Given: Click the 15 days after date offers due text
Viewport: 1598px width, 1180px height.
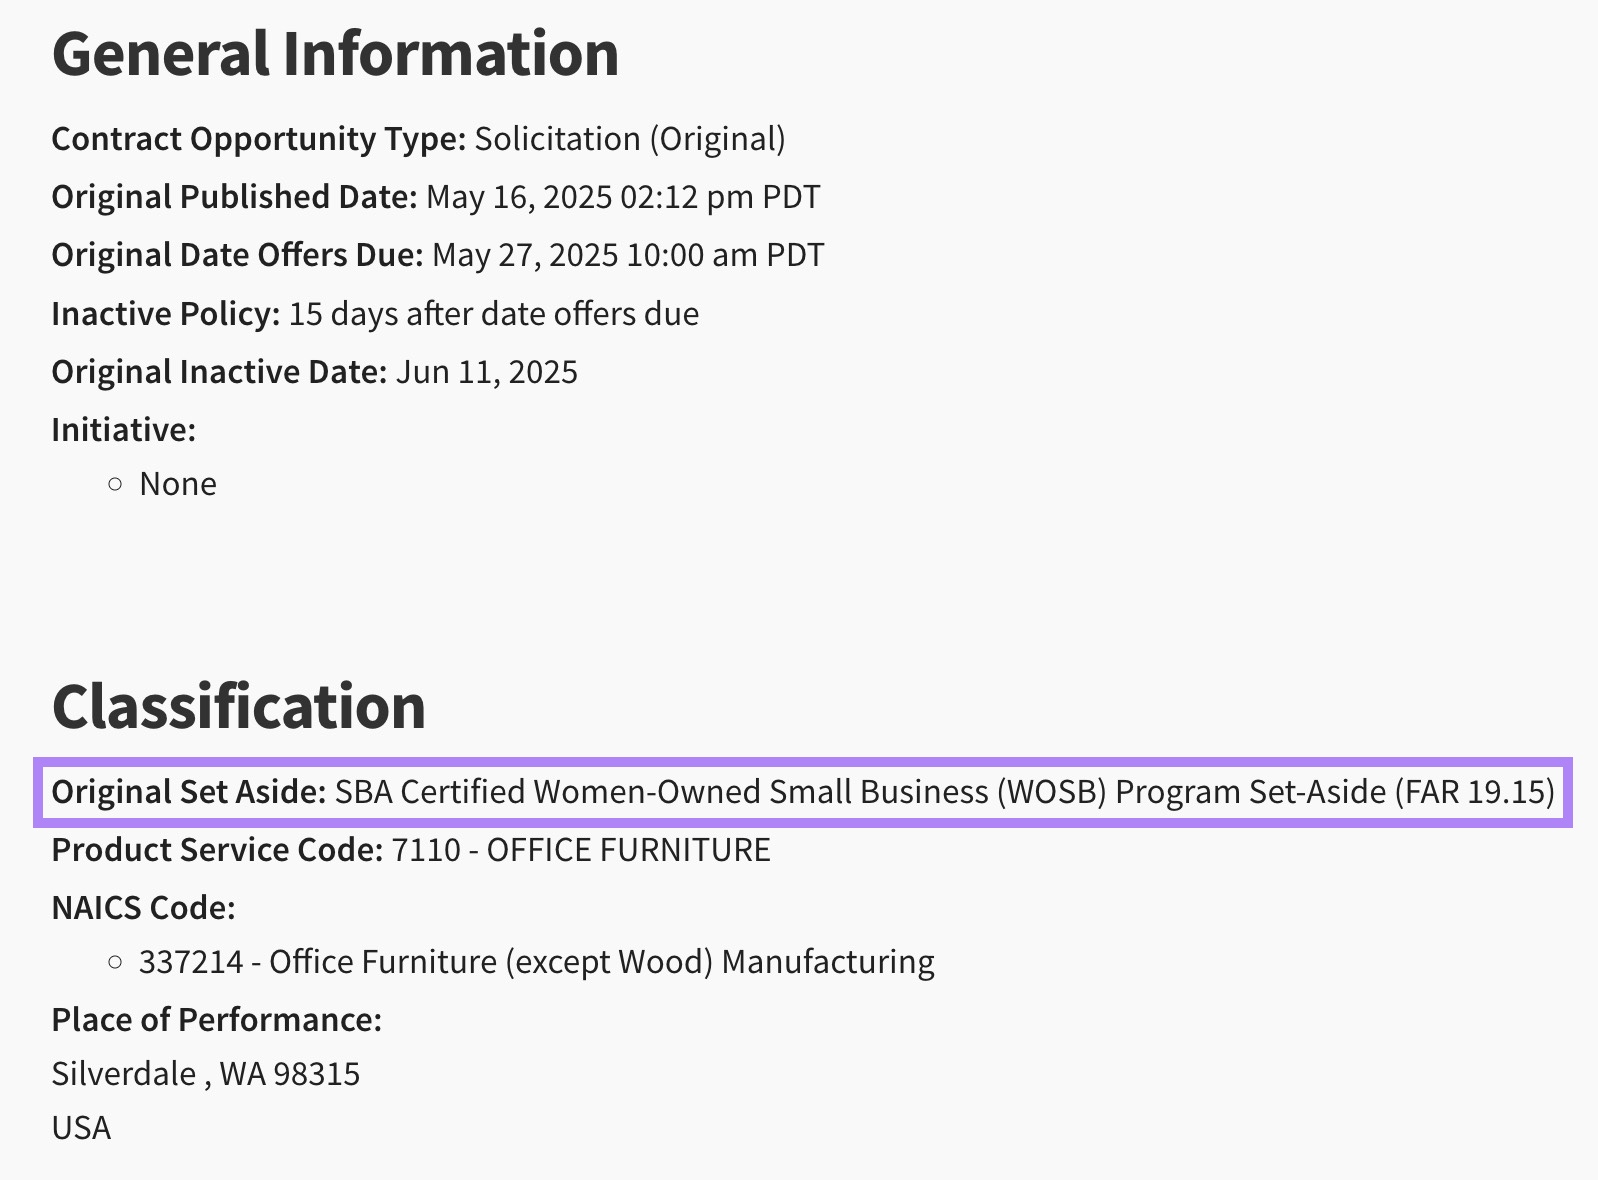Looking at the screenshot, I should 494,314.
